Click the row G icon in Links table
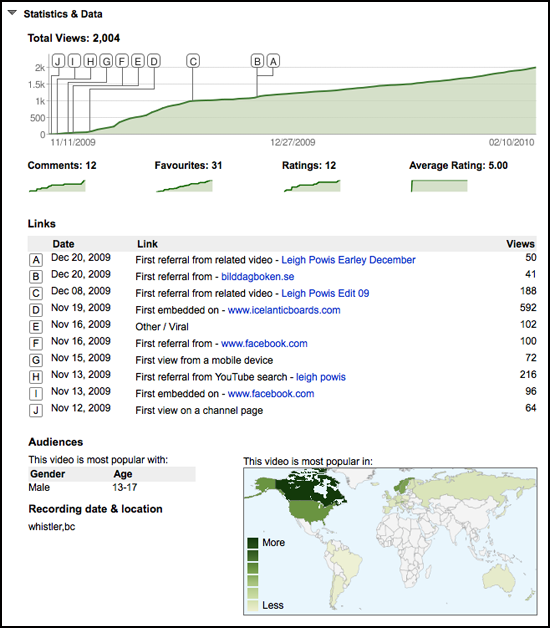 tap(36, 360)
